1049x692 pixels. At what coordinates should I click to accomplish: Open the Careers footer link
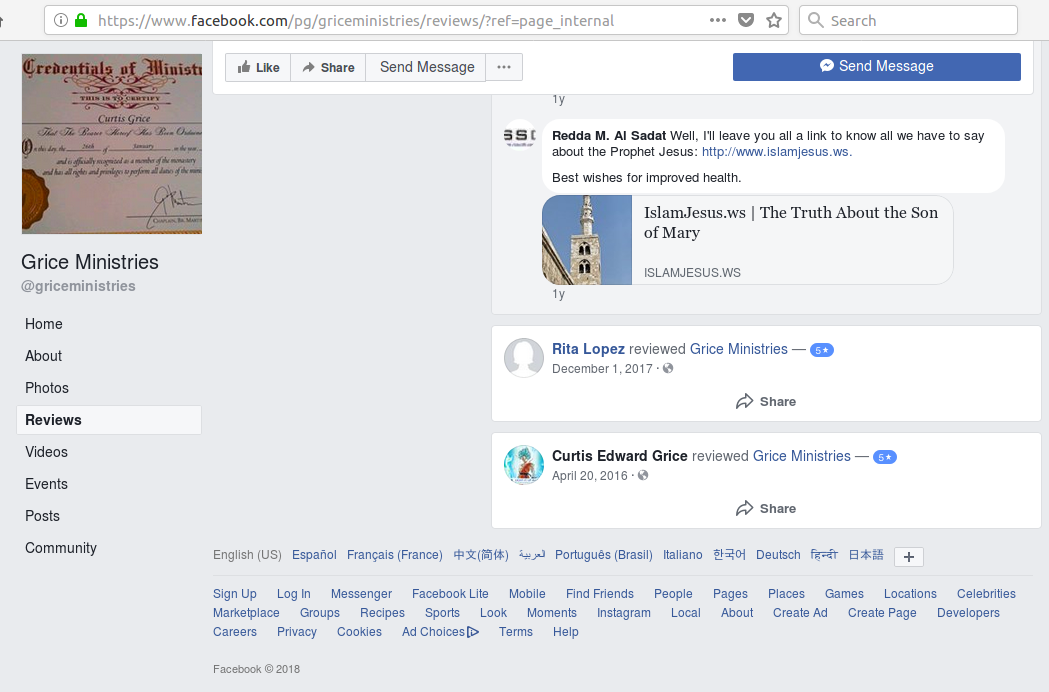click(x=235, y=632)
